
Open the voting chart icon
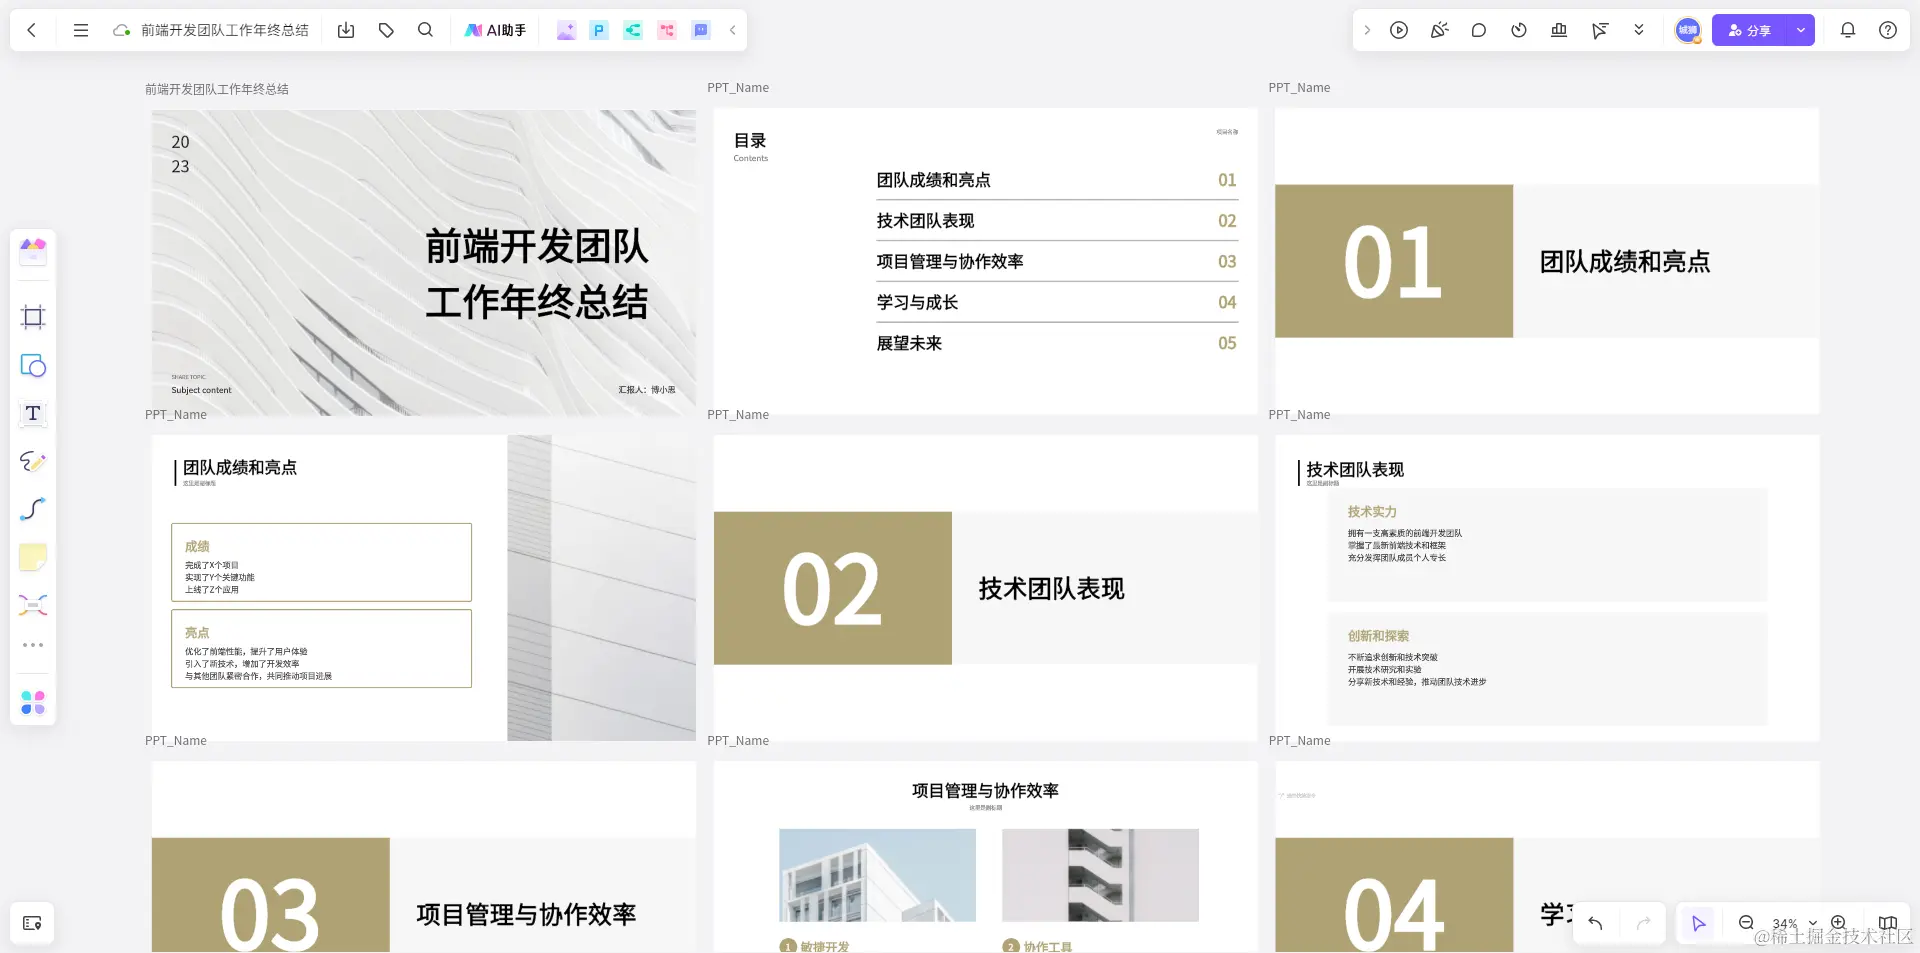tap(1559, 30)
